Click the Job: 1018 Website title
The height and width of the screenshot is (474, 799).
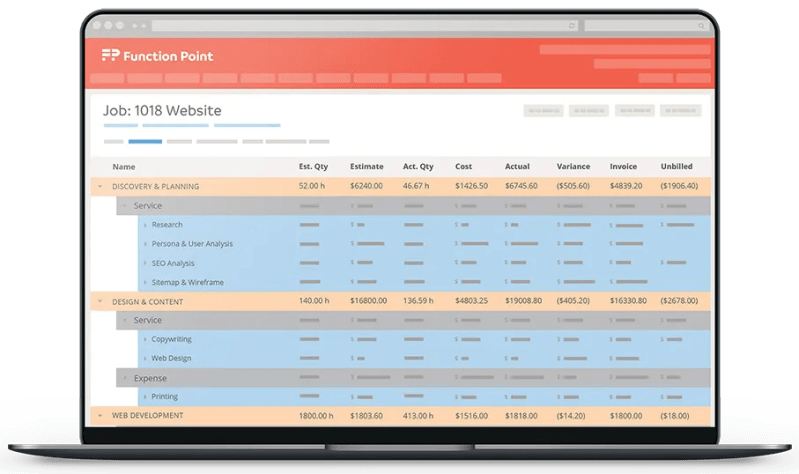pos(162,111)
